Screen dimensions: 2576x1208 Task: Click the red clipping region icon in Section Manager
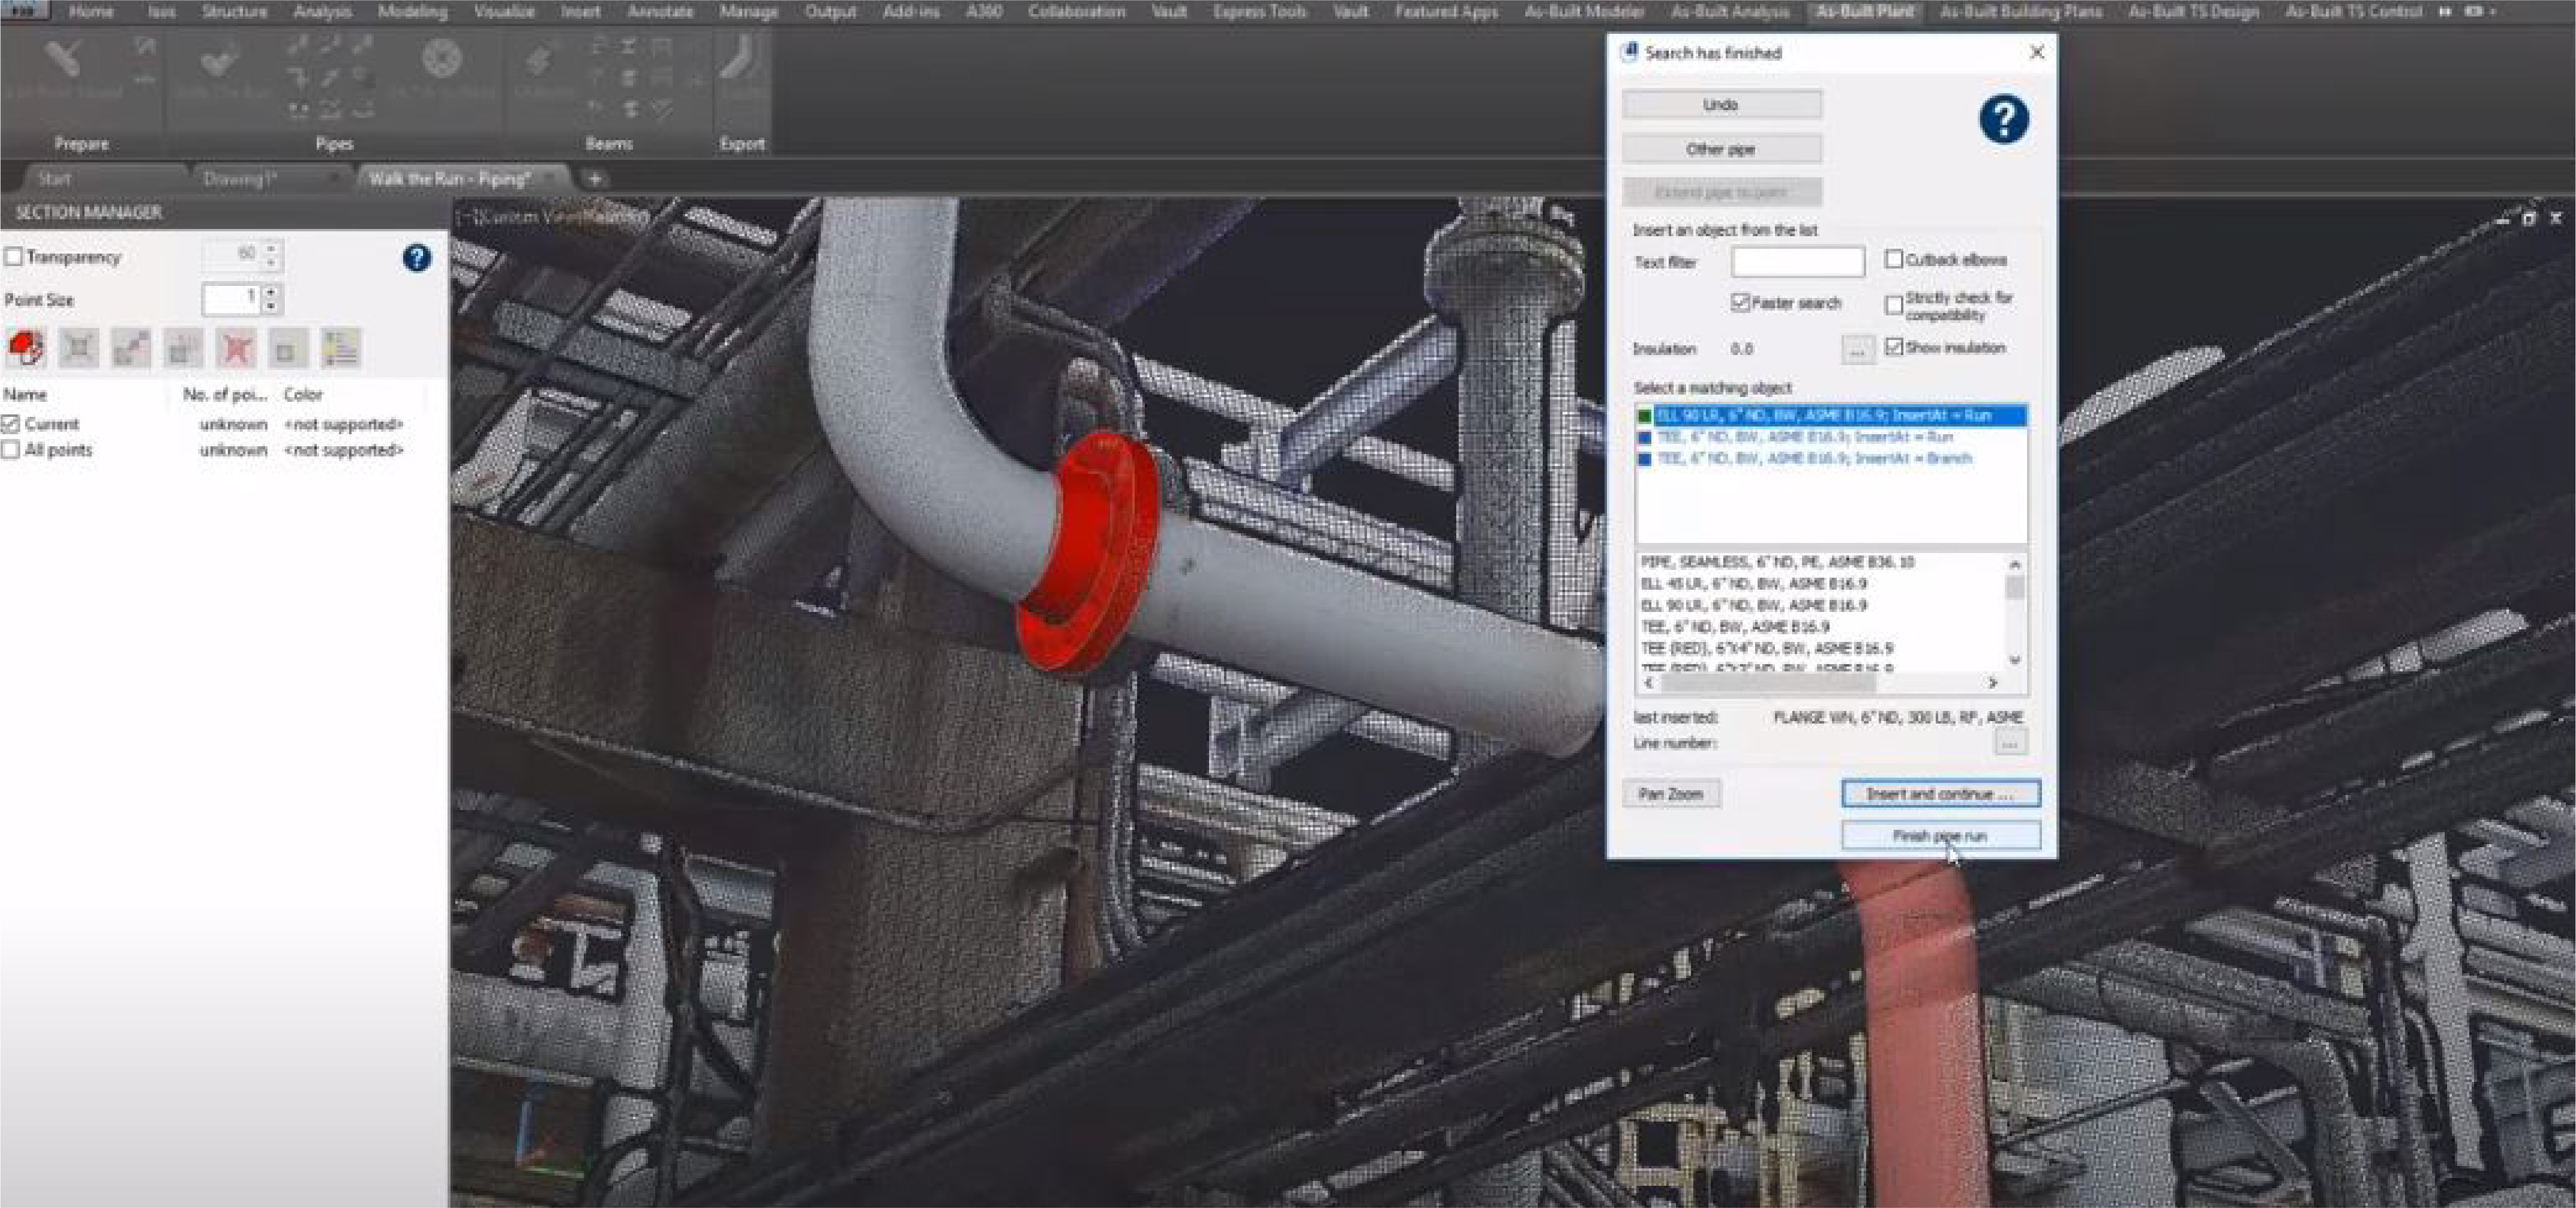coord(26,348)
